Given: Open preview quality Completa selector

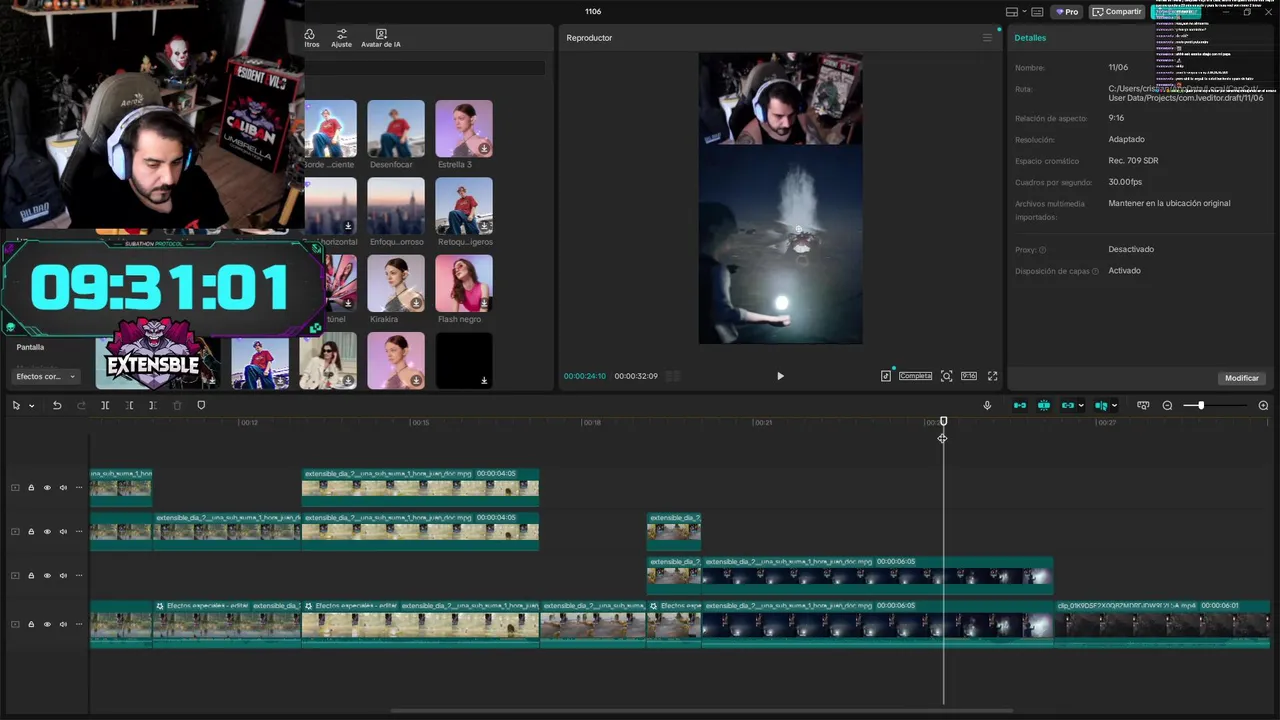Looking at the screenshot, I should pos(915,376).
